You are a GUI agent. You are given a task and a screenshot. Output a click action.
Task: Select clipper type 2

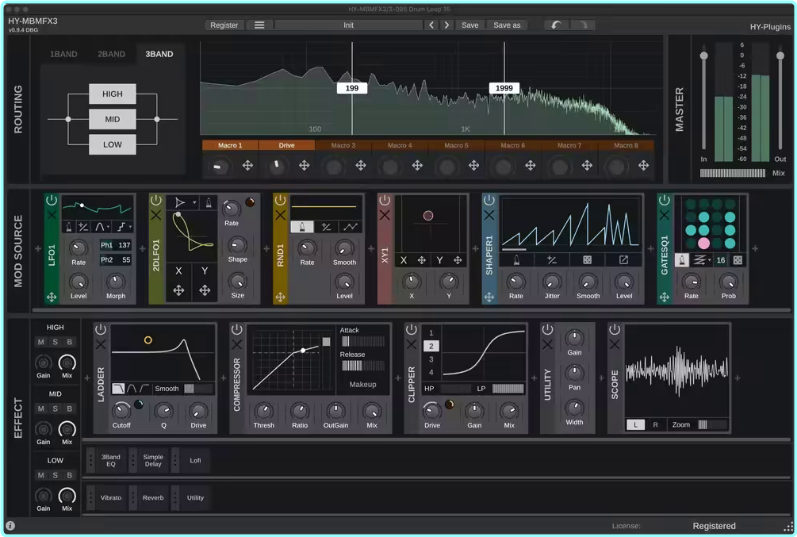431,346
